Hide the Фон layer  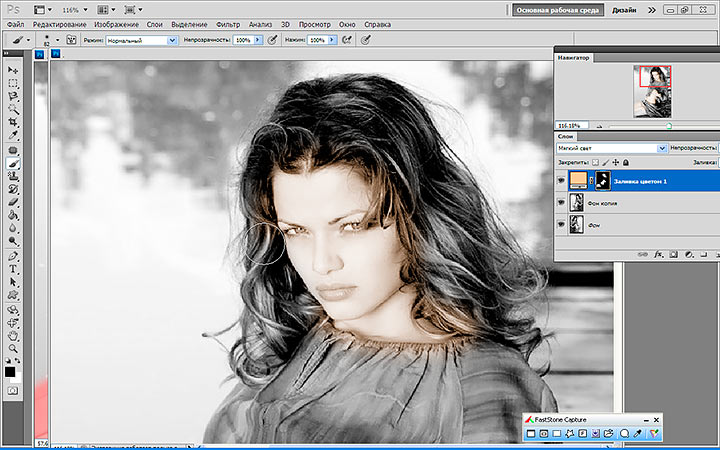[561, 225]
